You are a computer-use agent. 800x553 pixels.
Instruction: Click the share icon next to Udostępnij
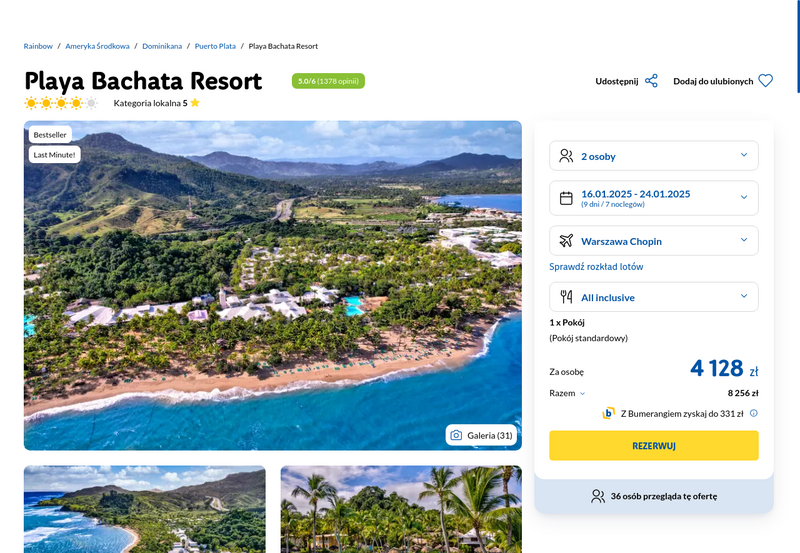pyautogui.click(x=651, y=81)
